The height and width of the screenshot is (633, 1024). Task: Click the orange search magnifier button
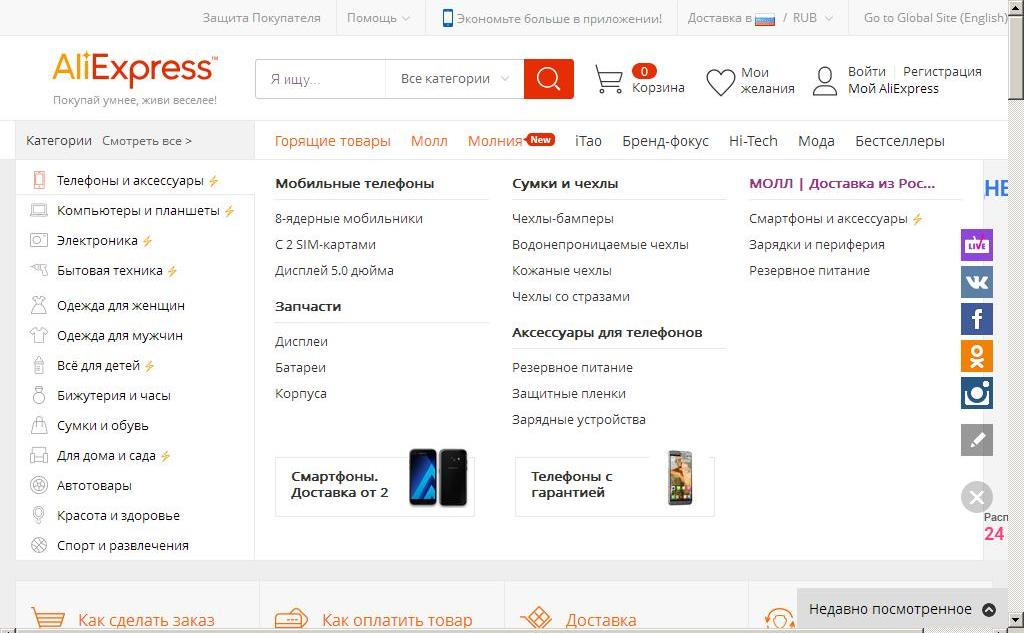click(x=548, y=79)
